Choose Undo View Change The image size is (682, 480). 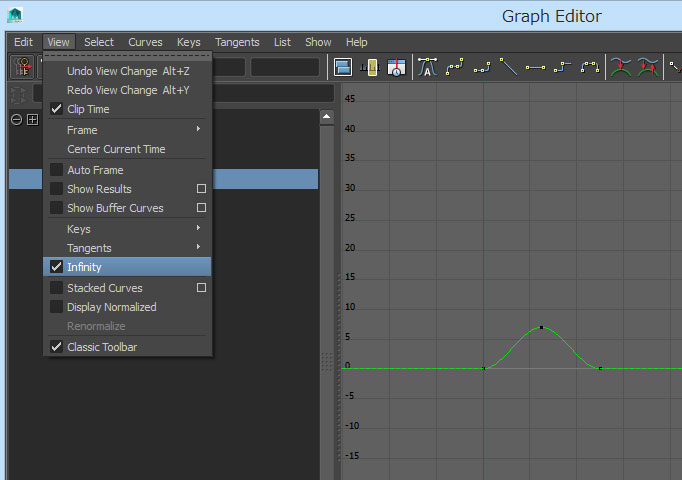click(127, 70)
